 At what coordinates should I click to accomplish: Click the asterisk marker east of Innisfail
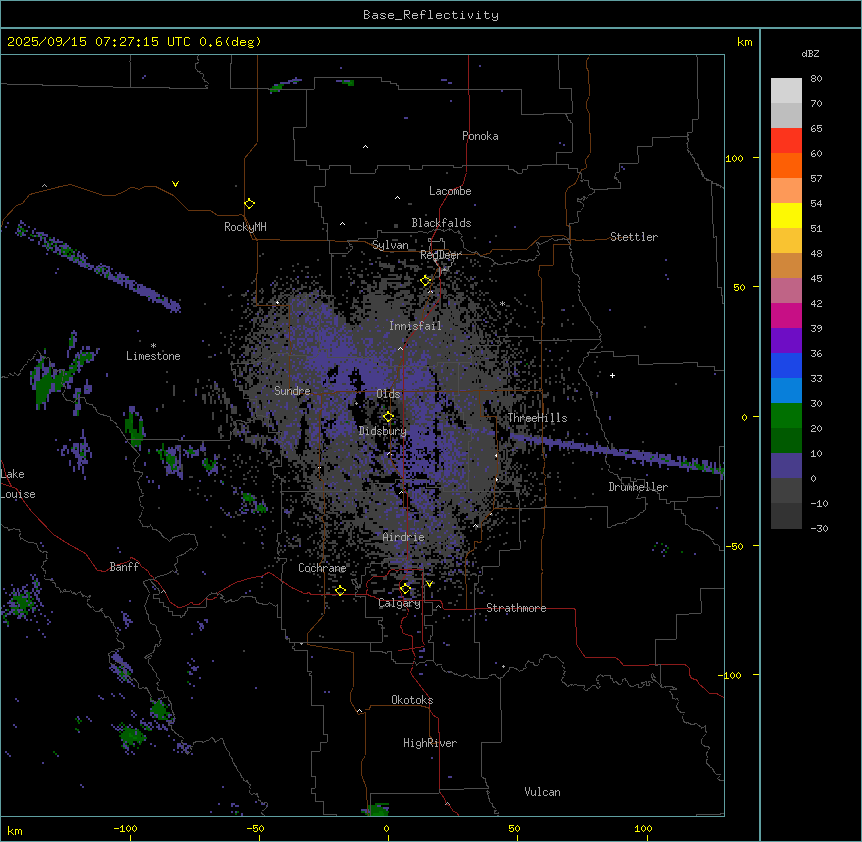click(x=502, y=303)
